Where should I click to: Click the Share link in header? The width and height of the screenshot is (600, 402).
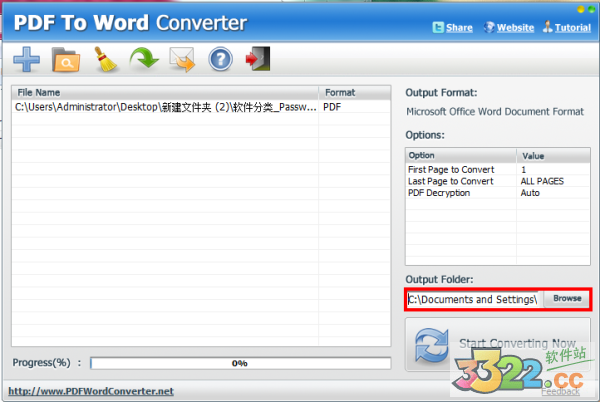pyautogui.click(x=459, y=28)
